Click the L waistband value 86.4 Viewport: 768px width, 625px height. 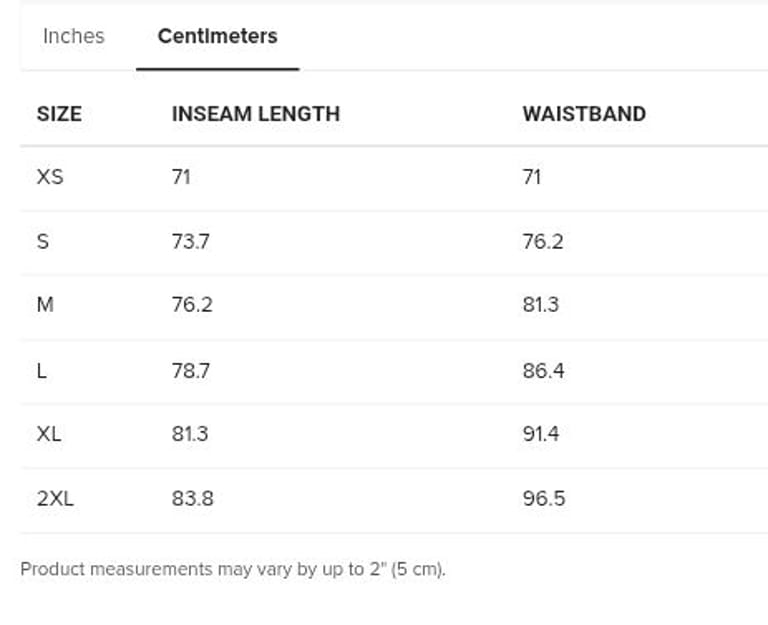[543, 371]
